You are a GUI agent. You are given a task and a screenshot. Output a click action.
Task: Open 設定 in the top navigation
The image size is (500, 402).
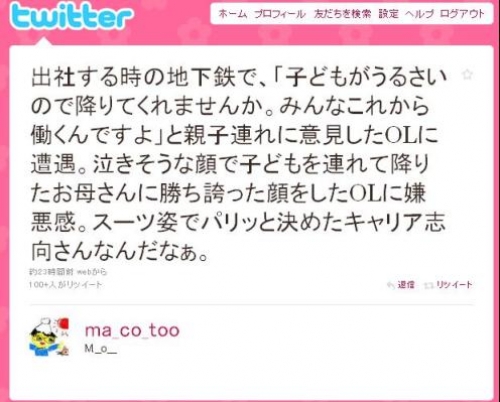(388, 14)
